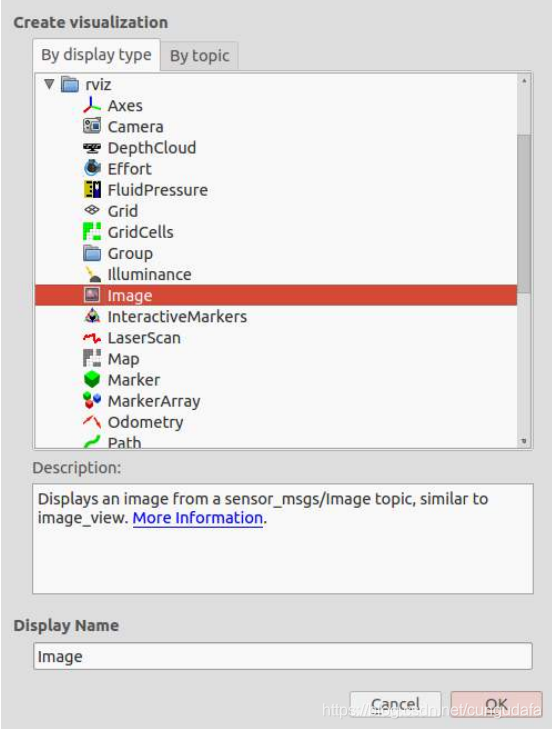Viewport: 552px width, 729px height.
Task: Choose the LaserScan row label
Action: [x=144, y=338]
